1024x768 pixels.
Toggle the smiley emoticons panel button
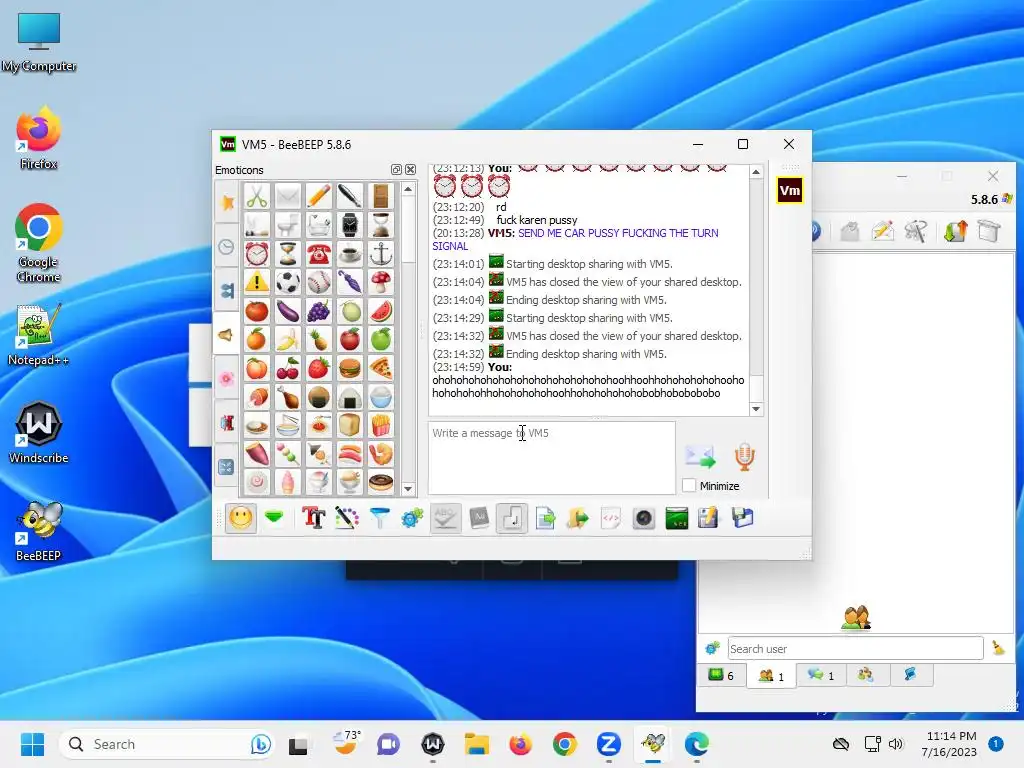[x=240, y=519]
